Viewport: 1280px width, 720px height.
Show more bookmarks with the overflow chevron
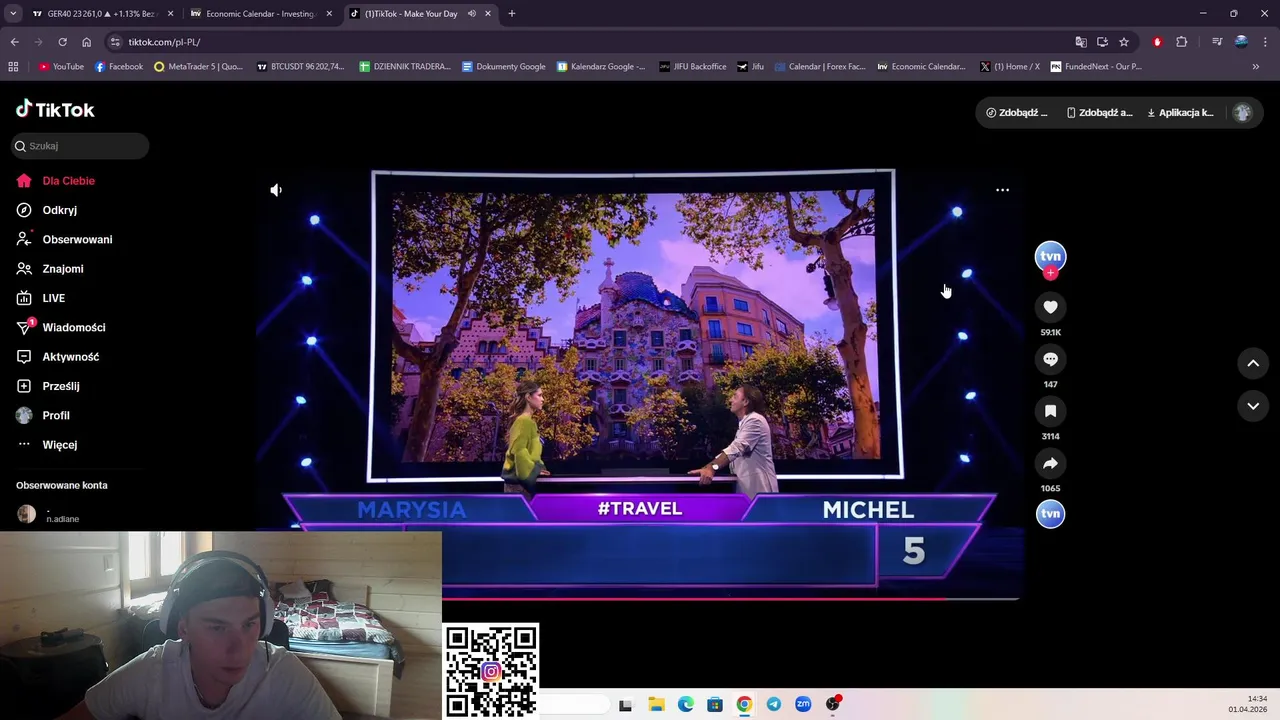(1256, 67)
